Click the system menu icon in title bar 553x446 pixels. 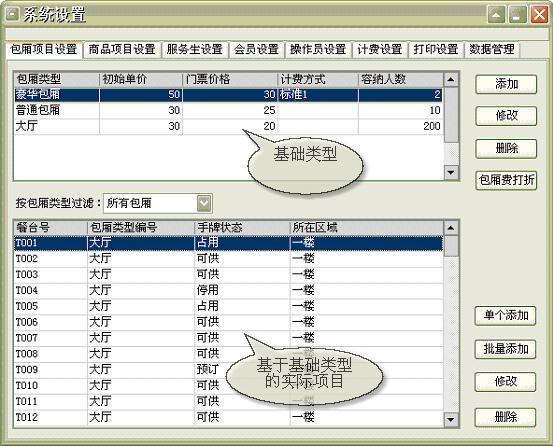click(x=12, y=14)
